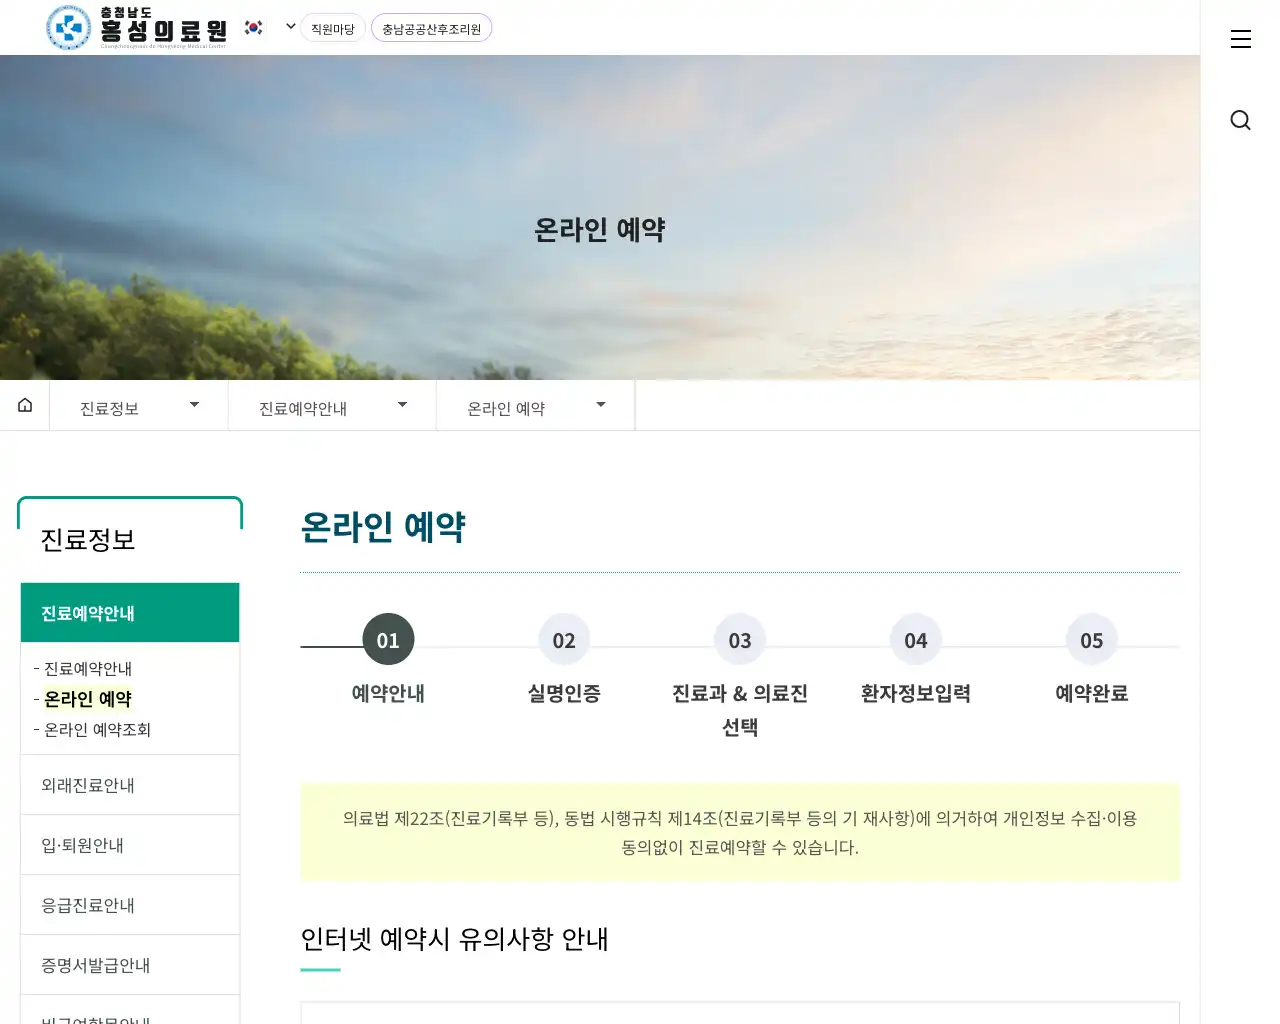Click the Hongseong Medical Center logo
Viewport: 1280px width, 1024px height.
(137, 28)
